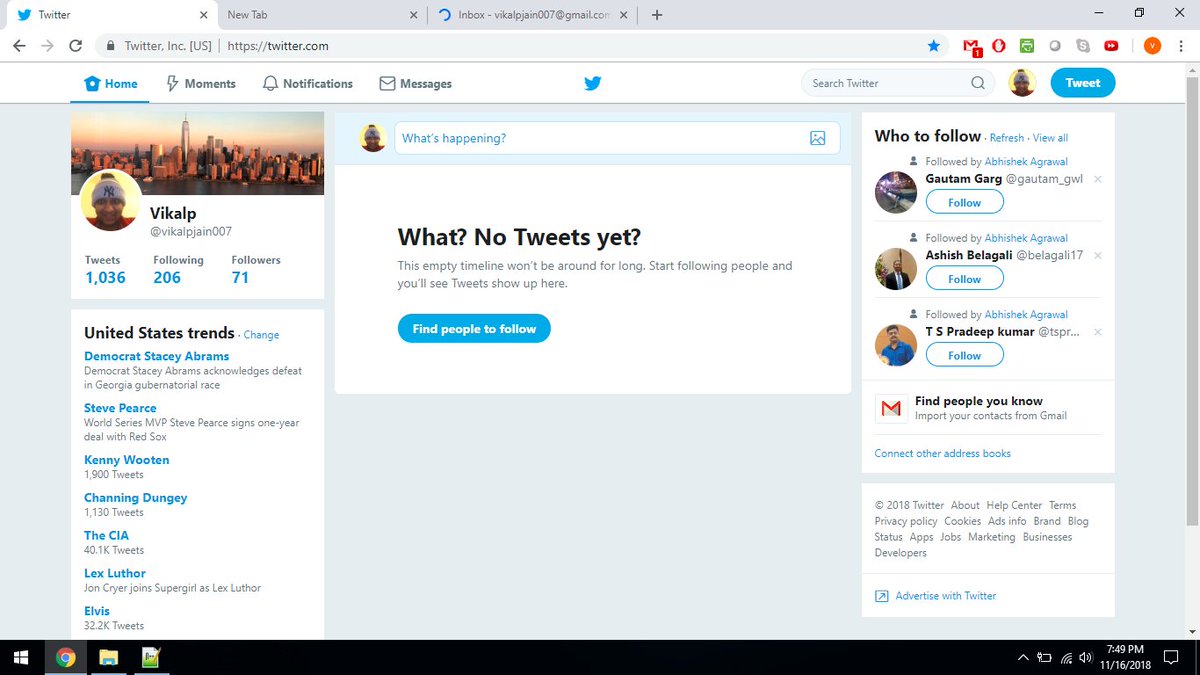
Task: Click Refresh in Who to follow
Action: pos(1007,138)
